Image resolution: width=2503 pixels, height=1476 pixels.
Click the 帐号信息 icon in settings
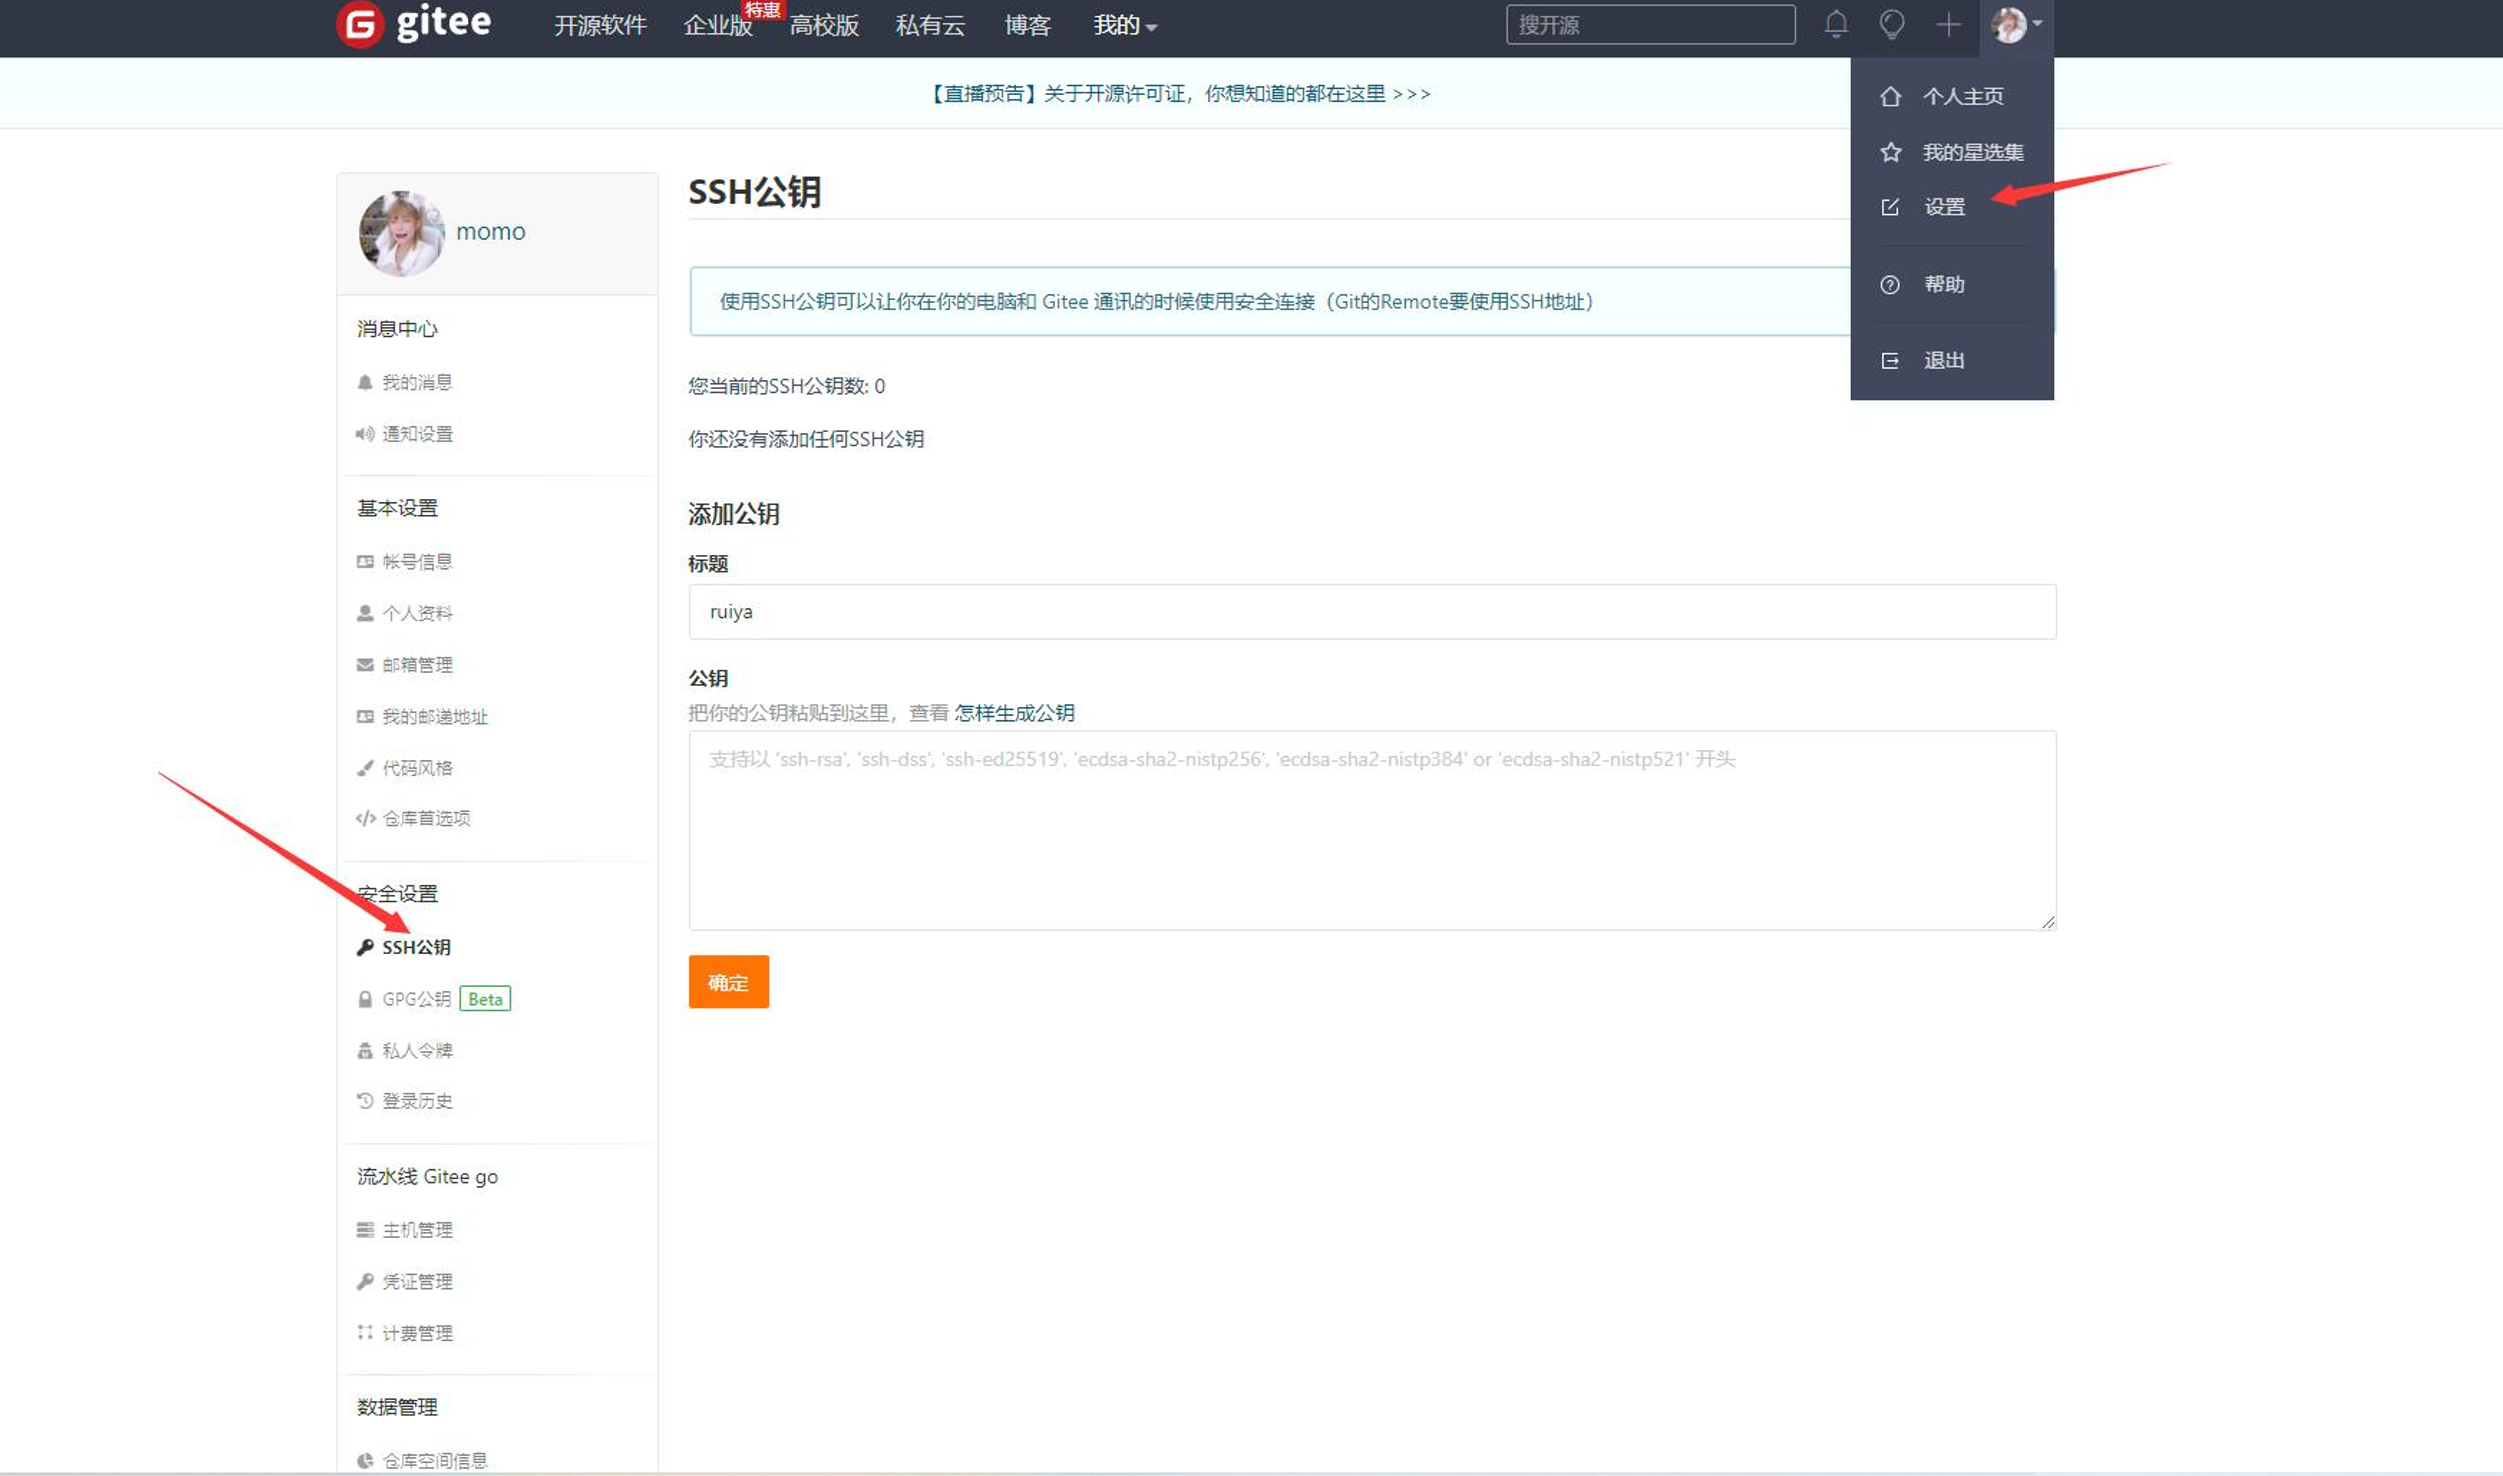point(365,561)
